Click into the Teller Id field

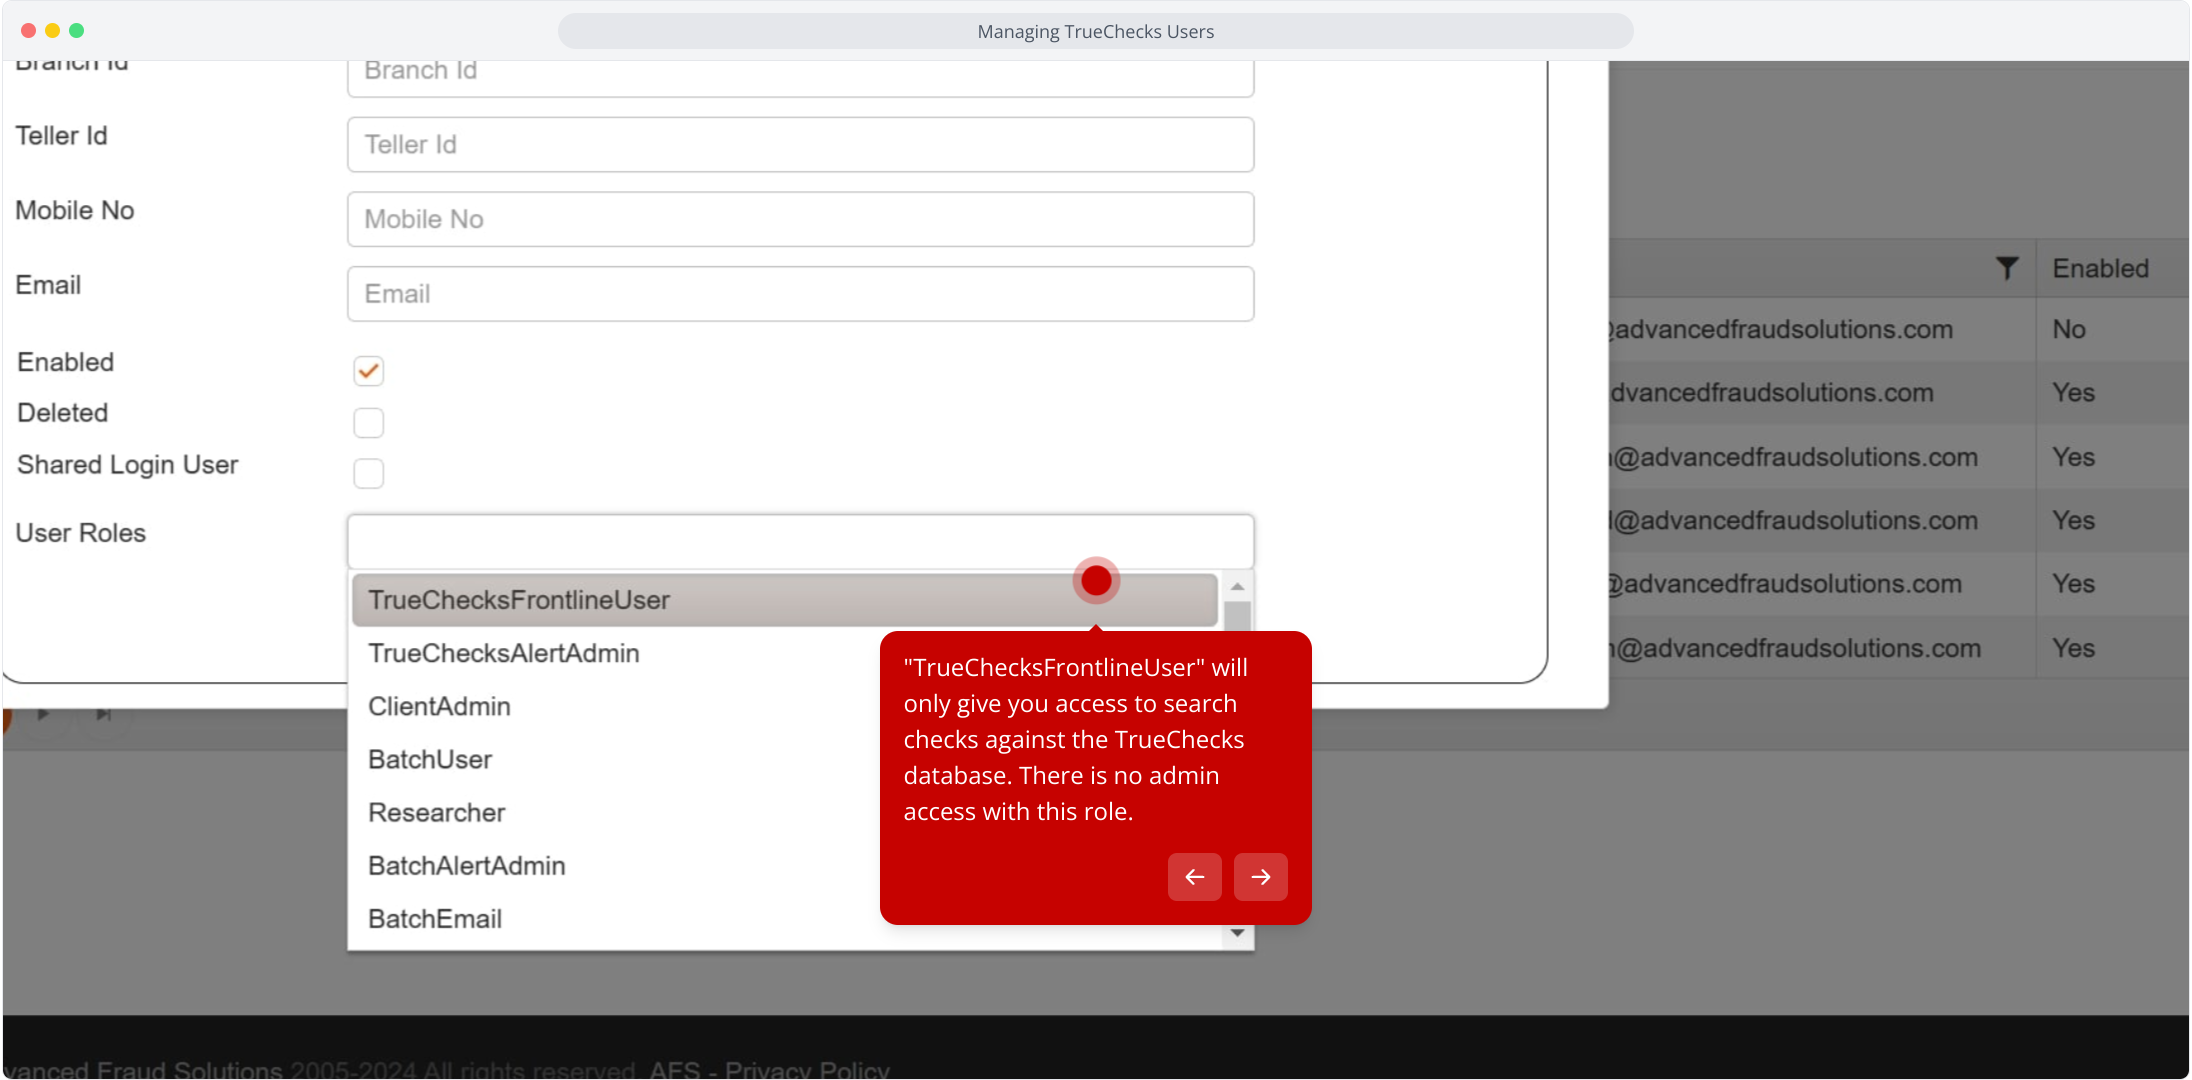[x=800, y=144]
